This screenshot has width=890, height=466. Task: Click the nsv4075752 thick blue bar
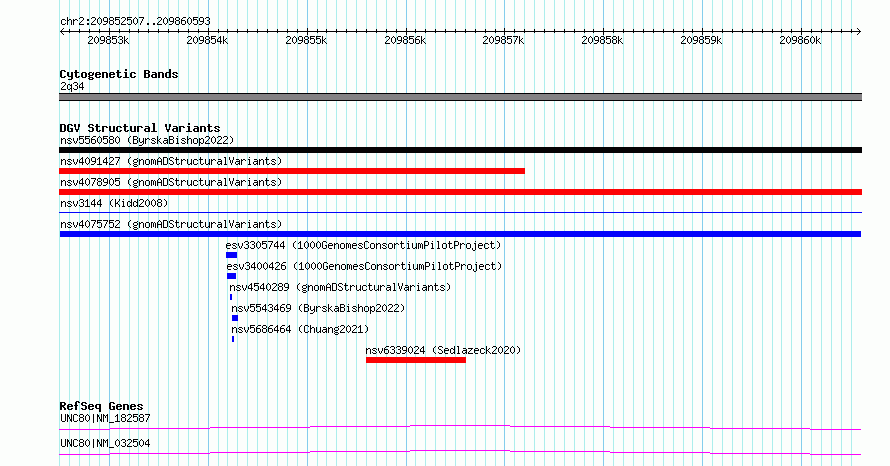click(460, 234)
